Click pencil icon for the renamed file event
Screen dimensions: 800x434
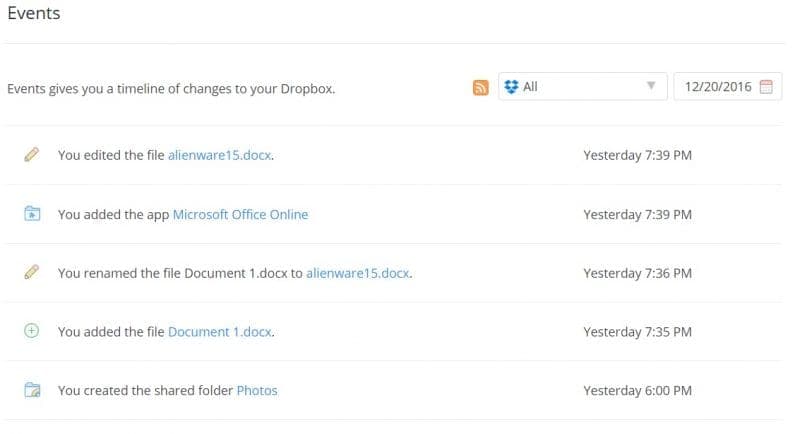point(32,272)
